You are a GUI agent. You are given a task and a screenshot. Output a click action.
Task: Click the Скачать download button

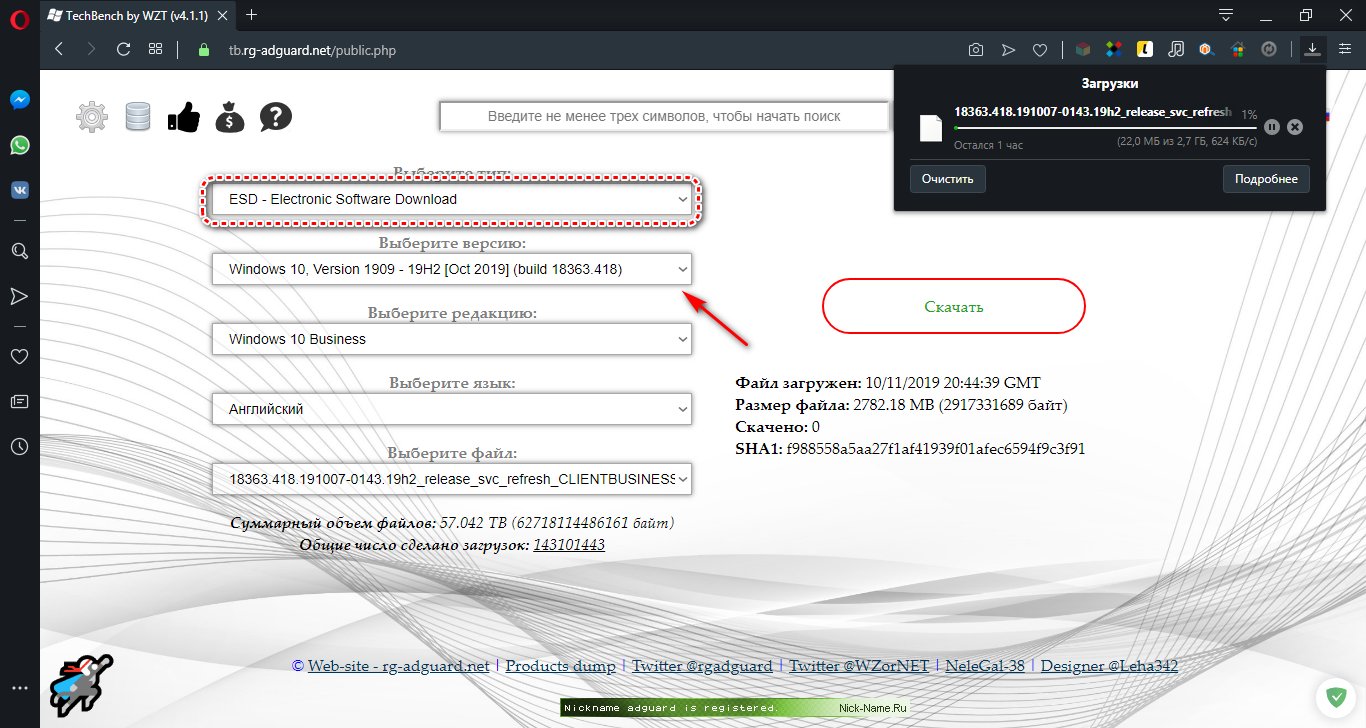(953, 306)
